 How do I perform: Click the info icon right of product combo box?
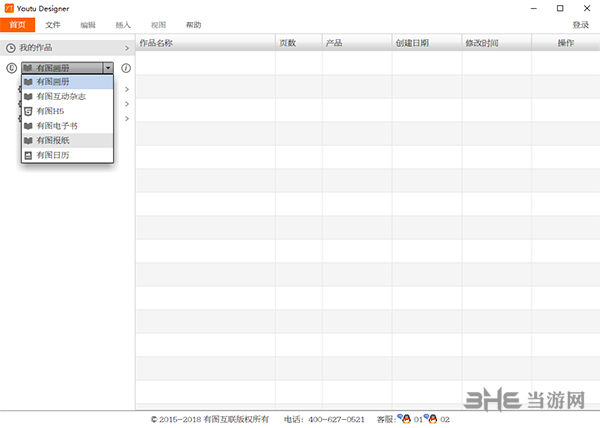[x=126, y=68]
